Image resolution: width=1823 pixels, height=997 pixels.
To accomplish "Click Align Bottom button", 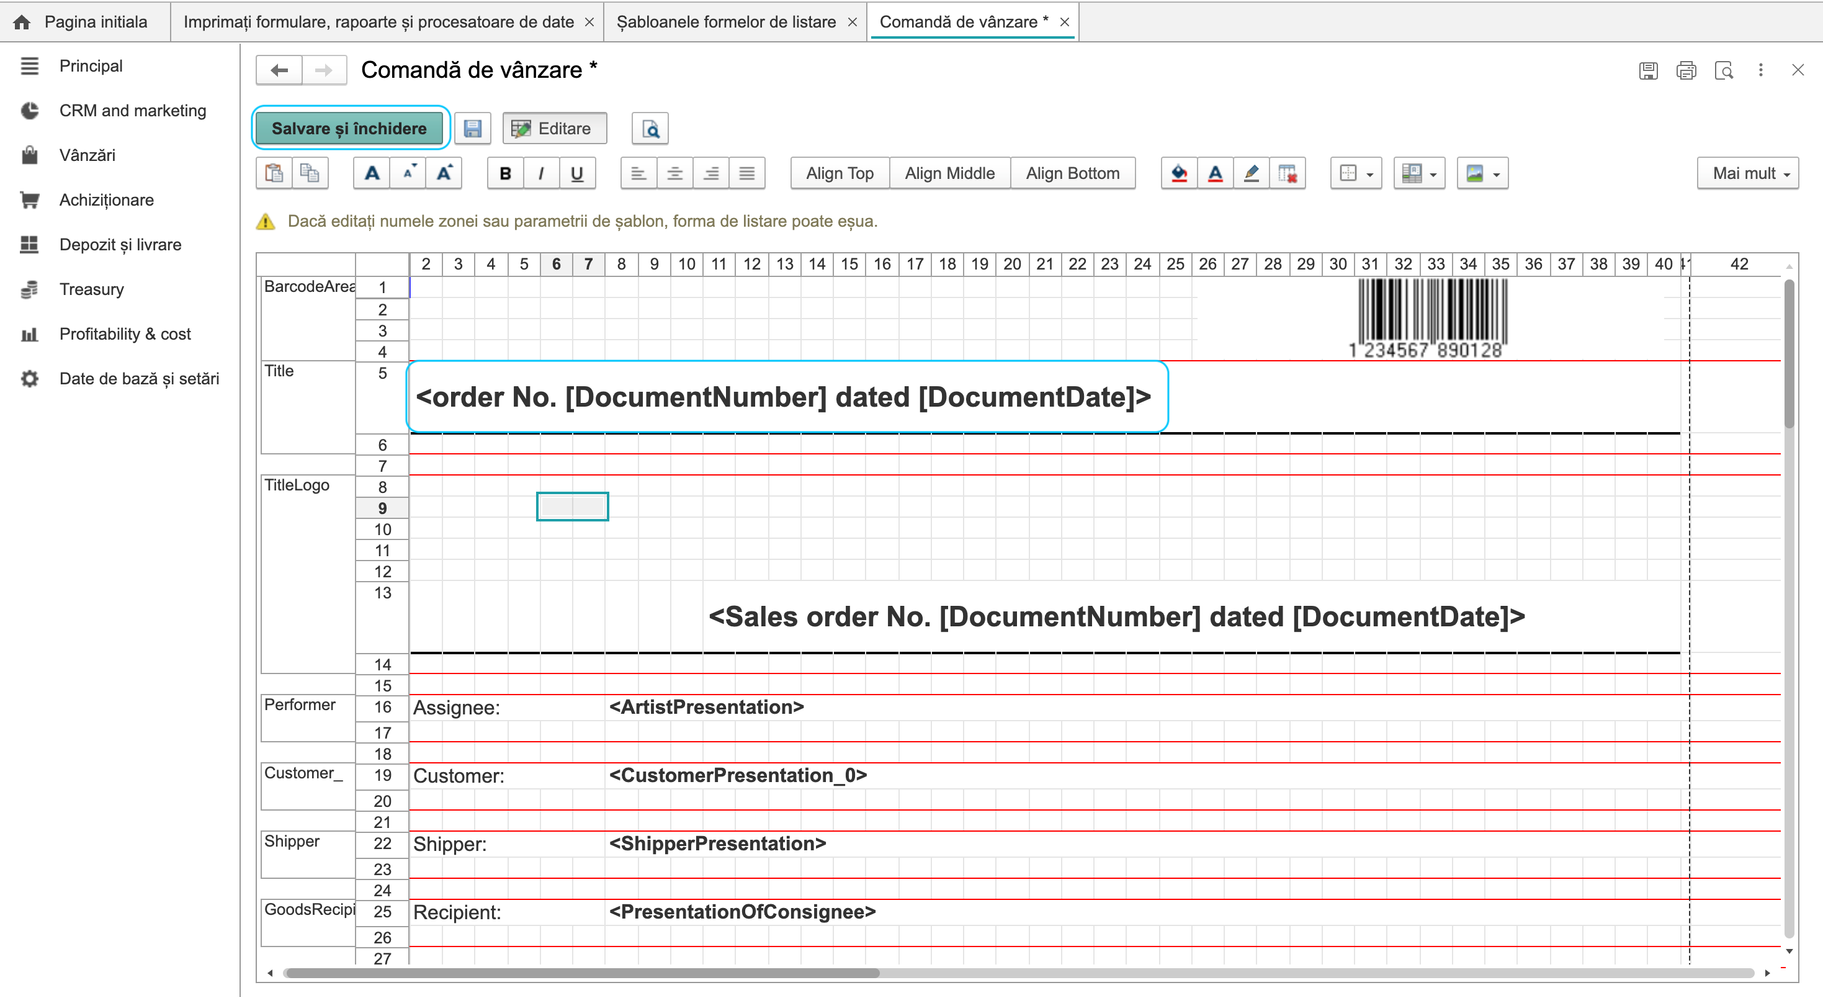I will 1073,173.
